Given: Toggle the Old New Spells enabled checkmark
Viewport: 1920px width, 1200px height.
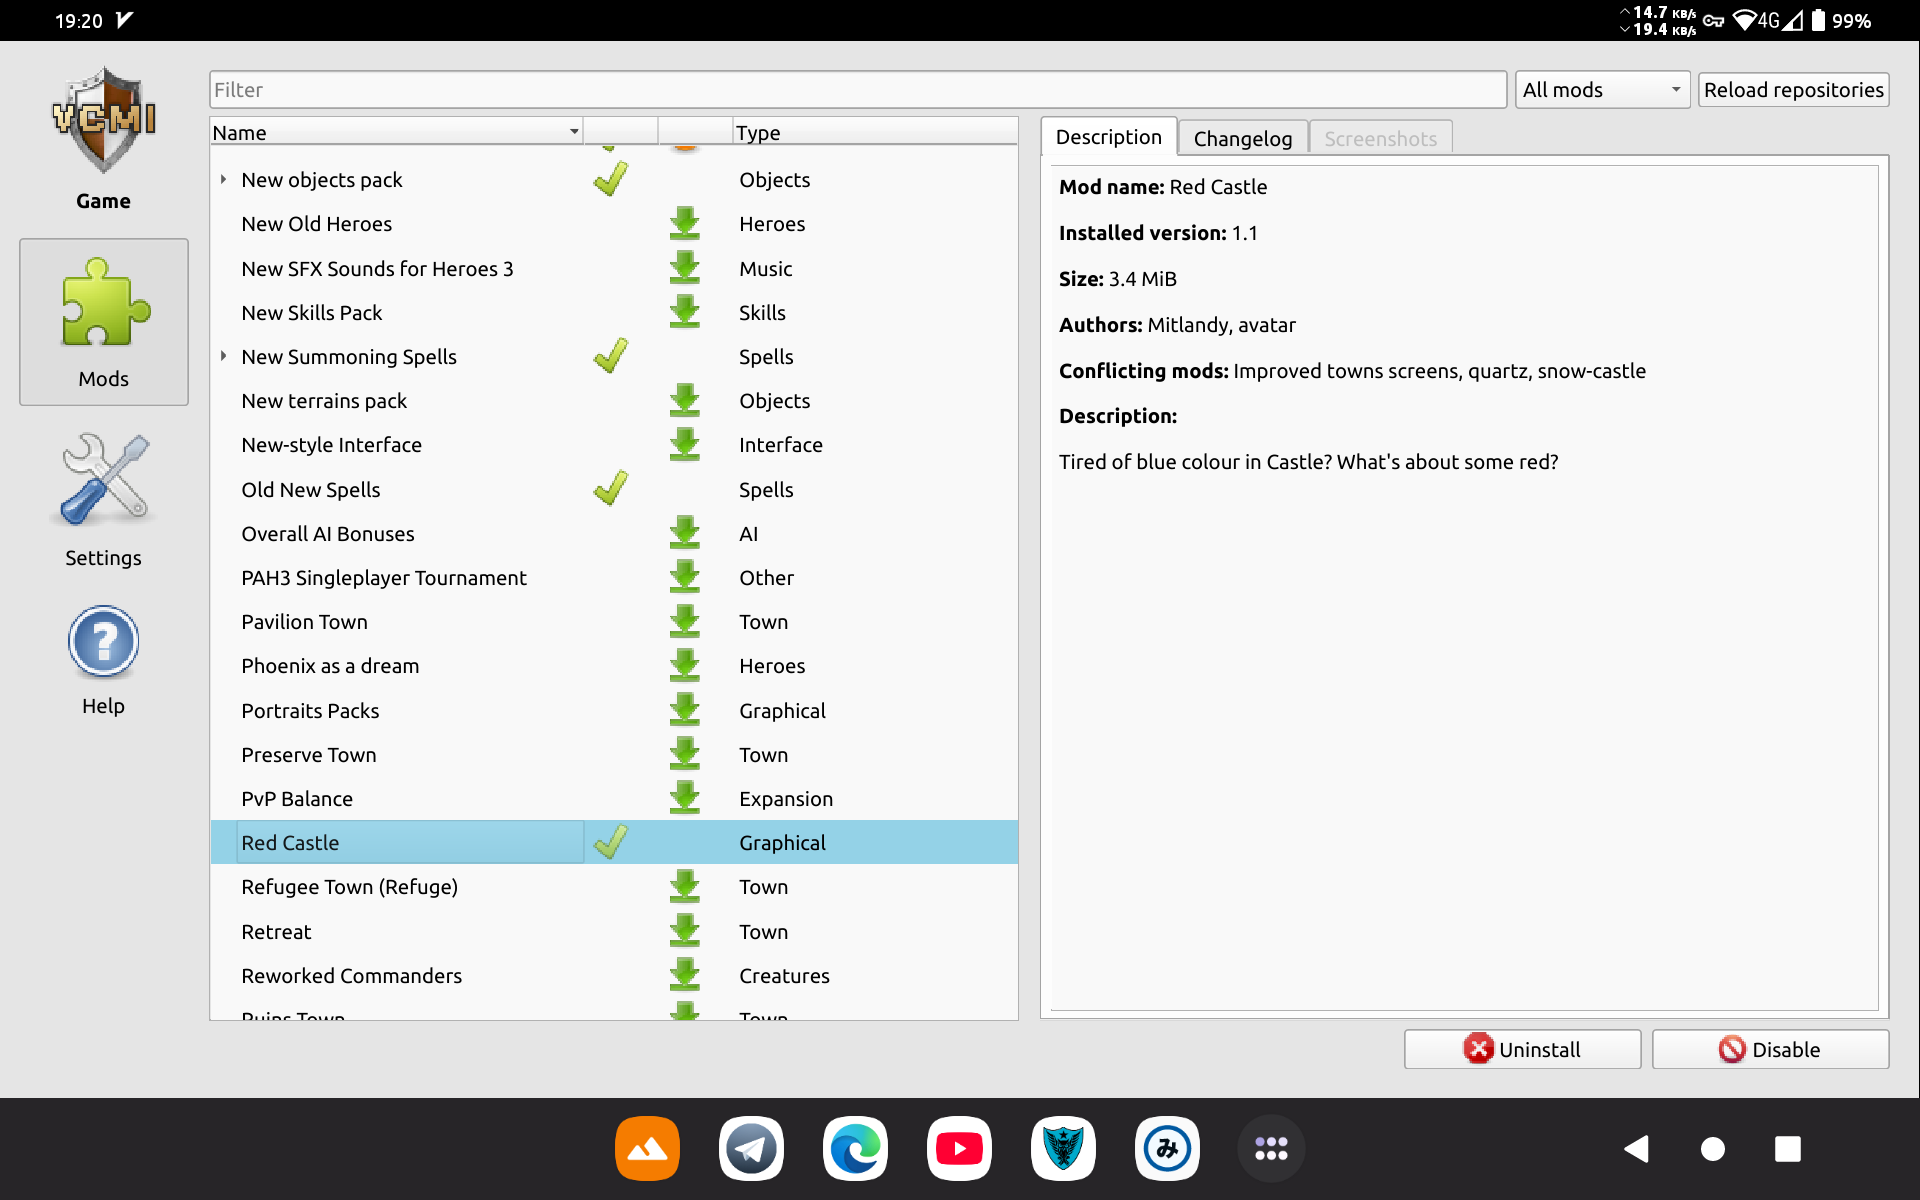Looking at the screenshot, I should (610, 489).
